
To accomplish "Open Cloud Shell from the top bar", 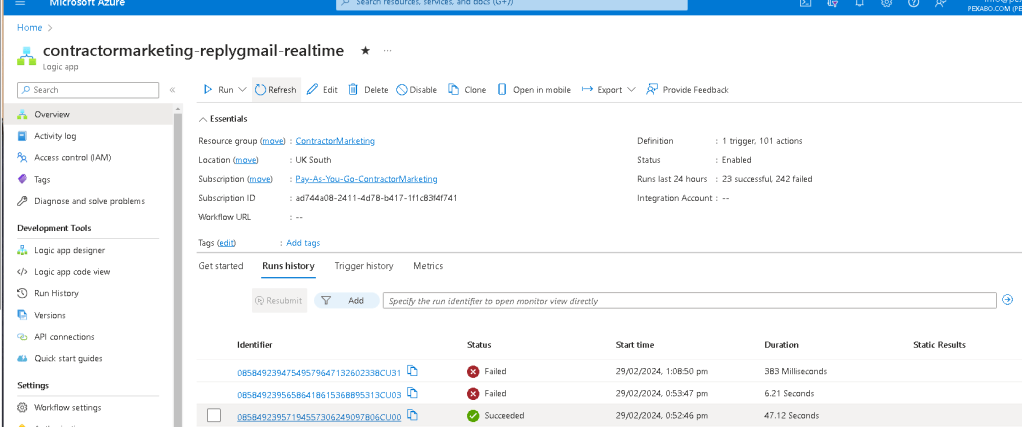I will (806, 3).
